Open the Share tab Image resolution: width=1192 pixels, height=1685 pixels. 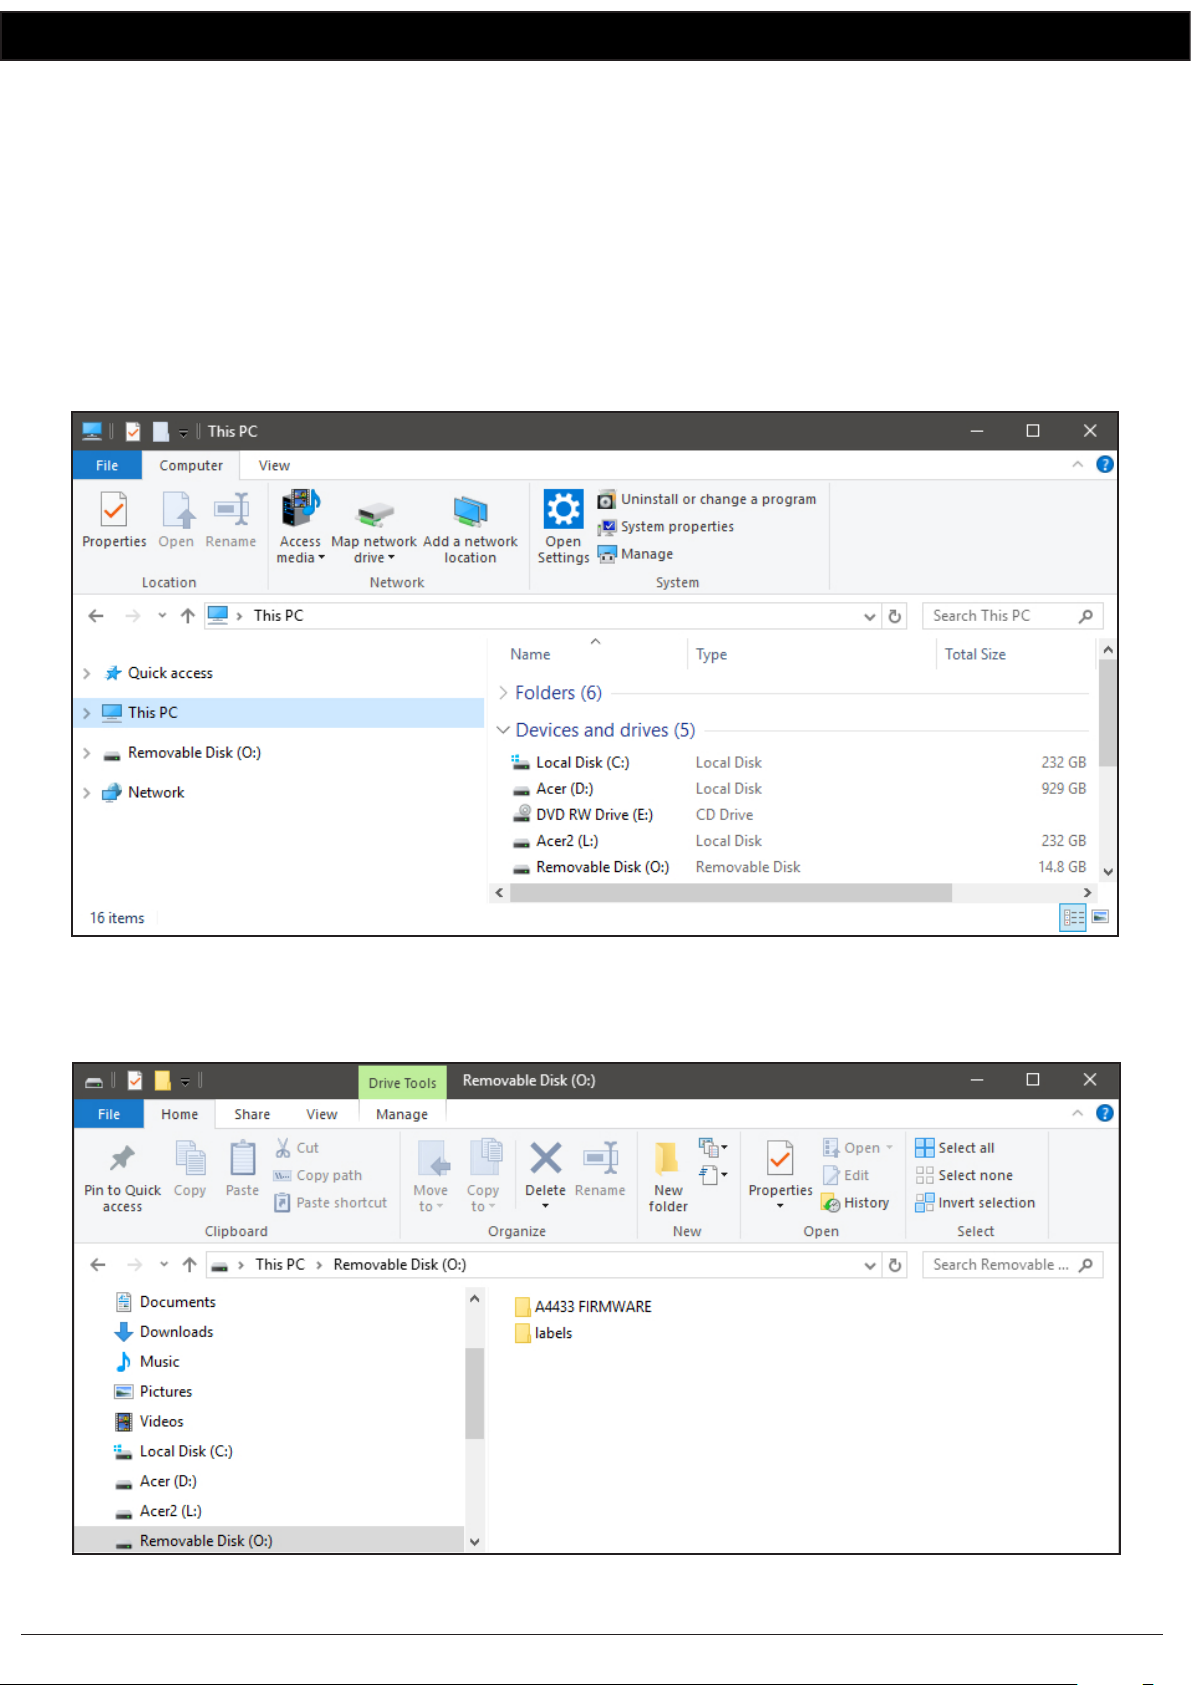(x=252, y=1114)
